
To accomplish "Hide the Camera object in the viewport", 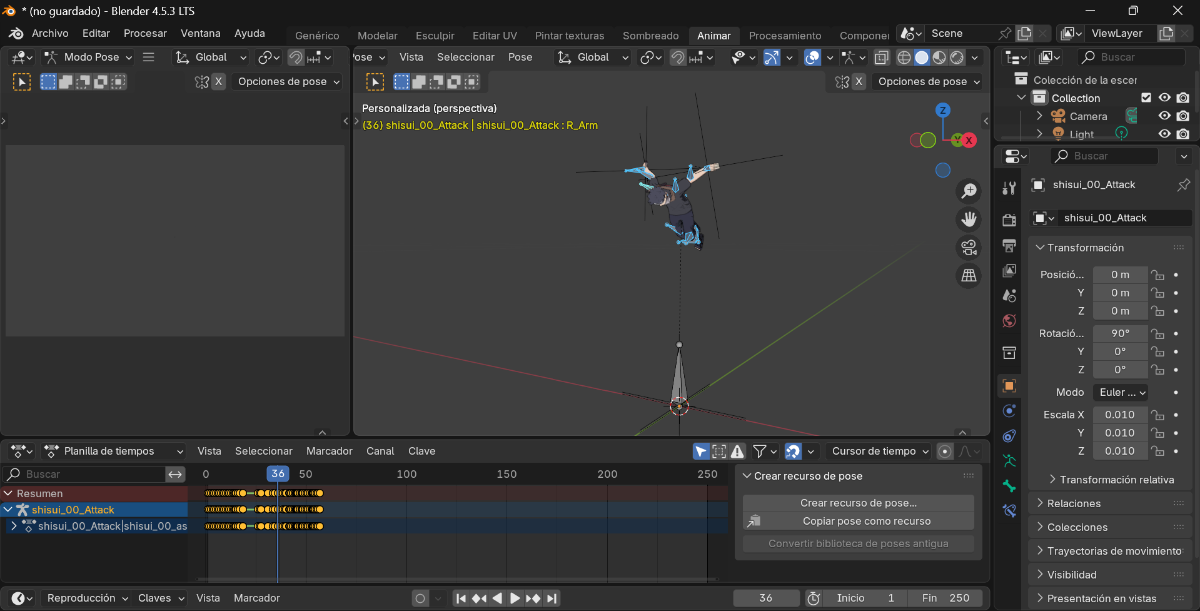I will pyautogui.click(x=1164, y=116).
